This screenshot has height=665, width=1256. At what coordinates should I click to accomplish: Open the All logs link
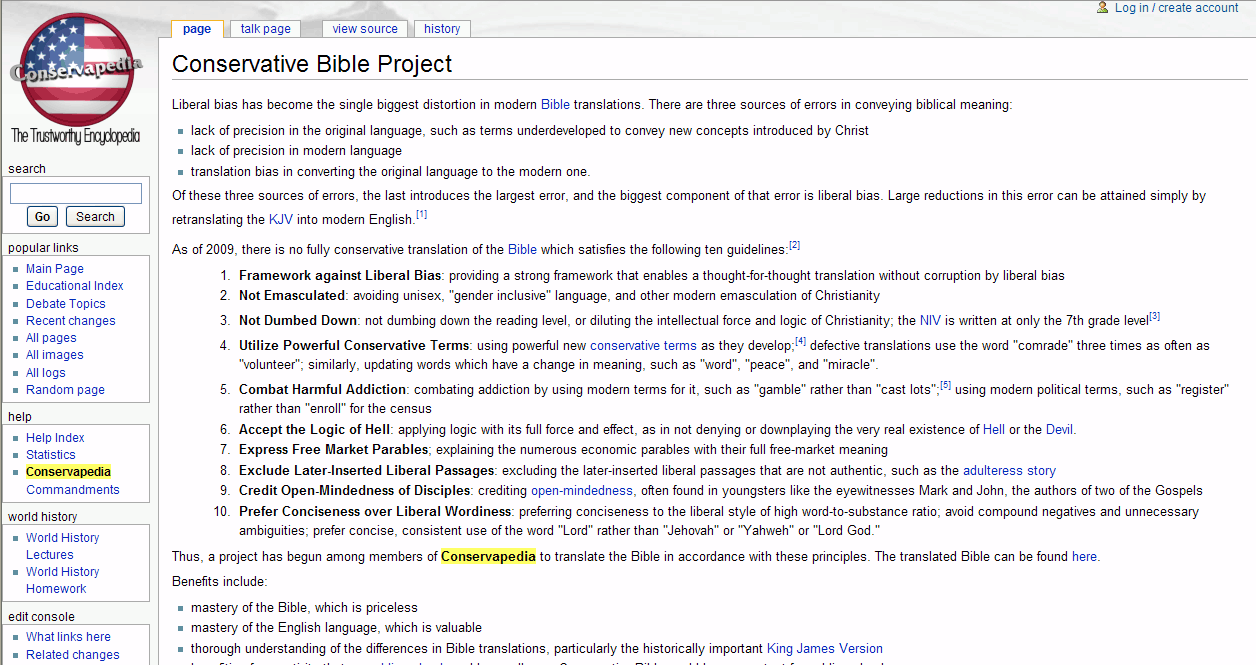(x=46, y=373)
